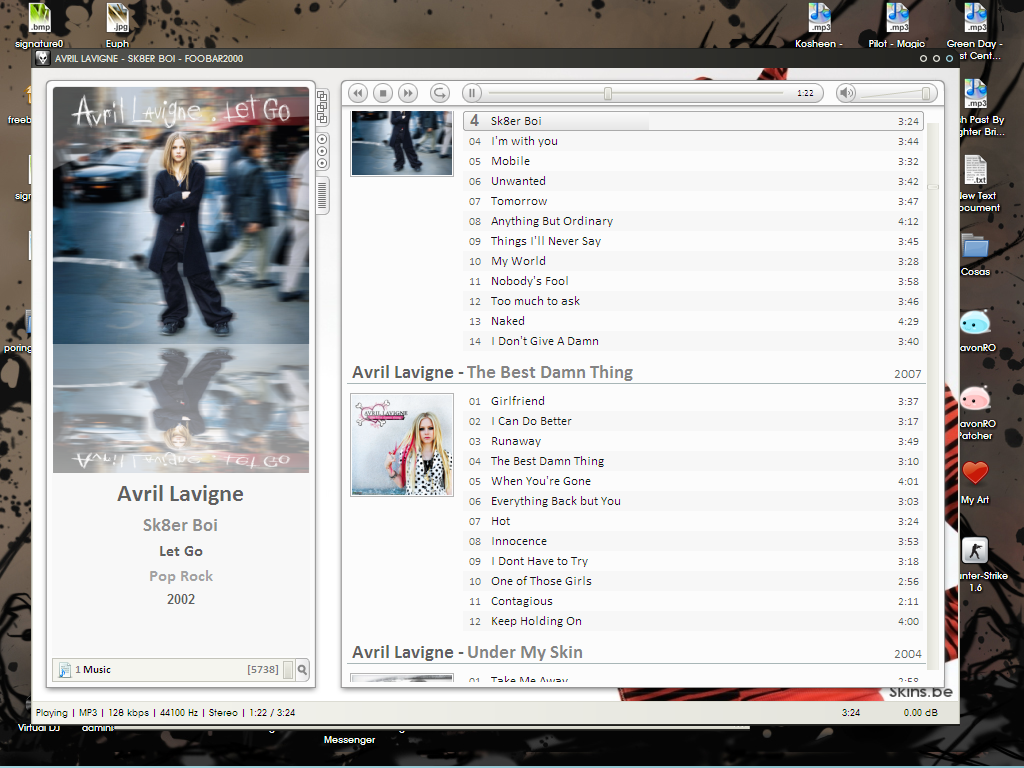Select the first circular sidebar radio button
The width and height of the screenshot is (1024, 768).
[322, 139]
